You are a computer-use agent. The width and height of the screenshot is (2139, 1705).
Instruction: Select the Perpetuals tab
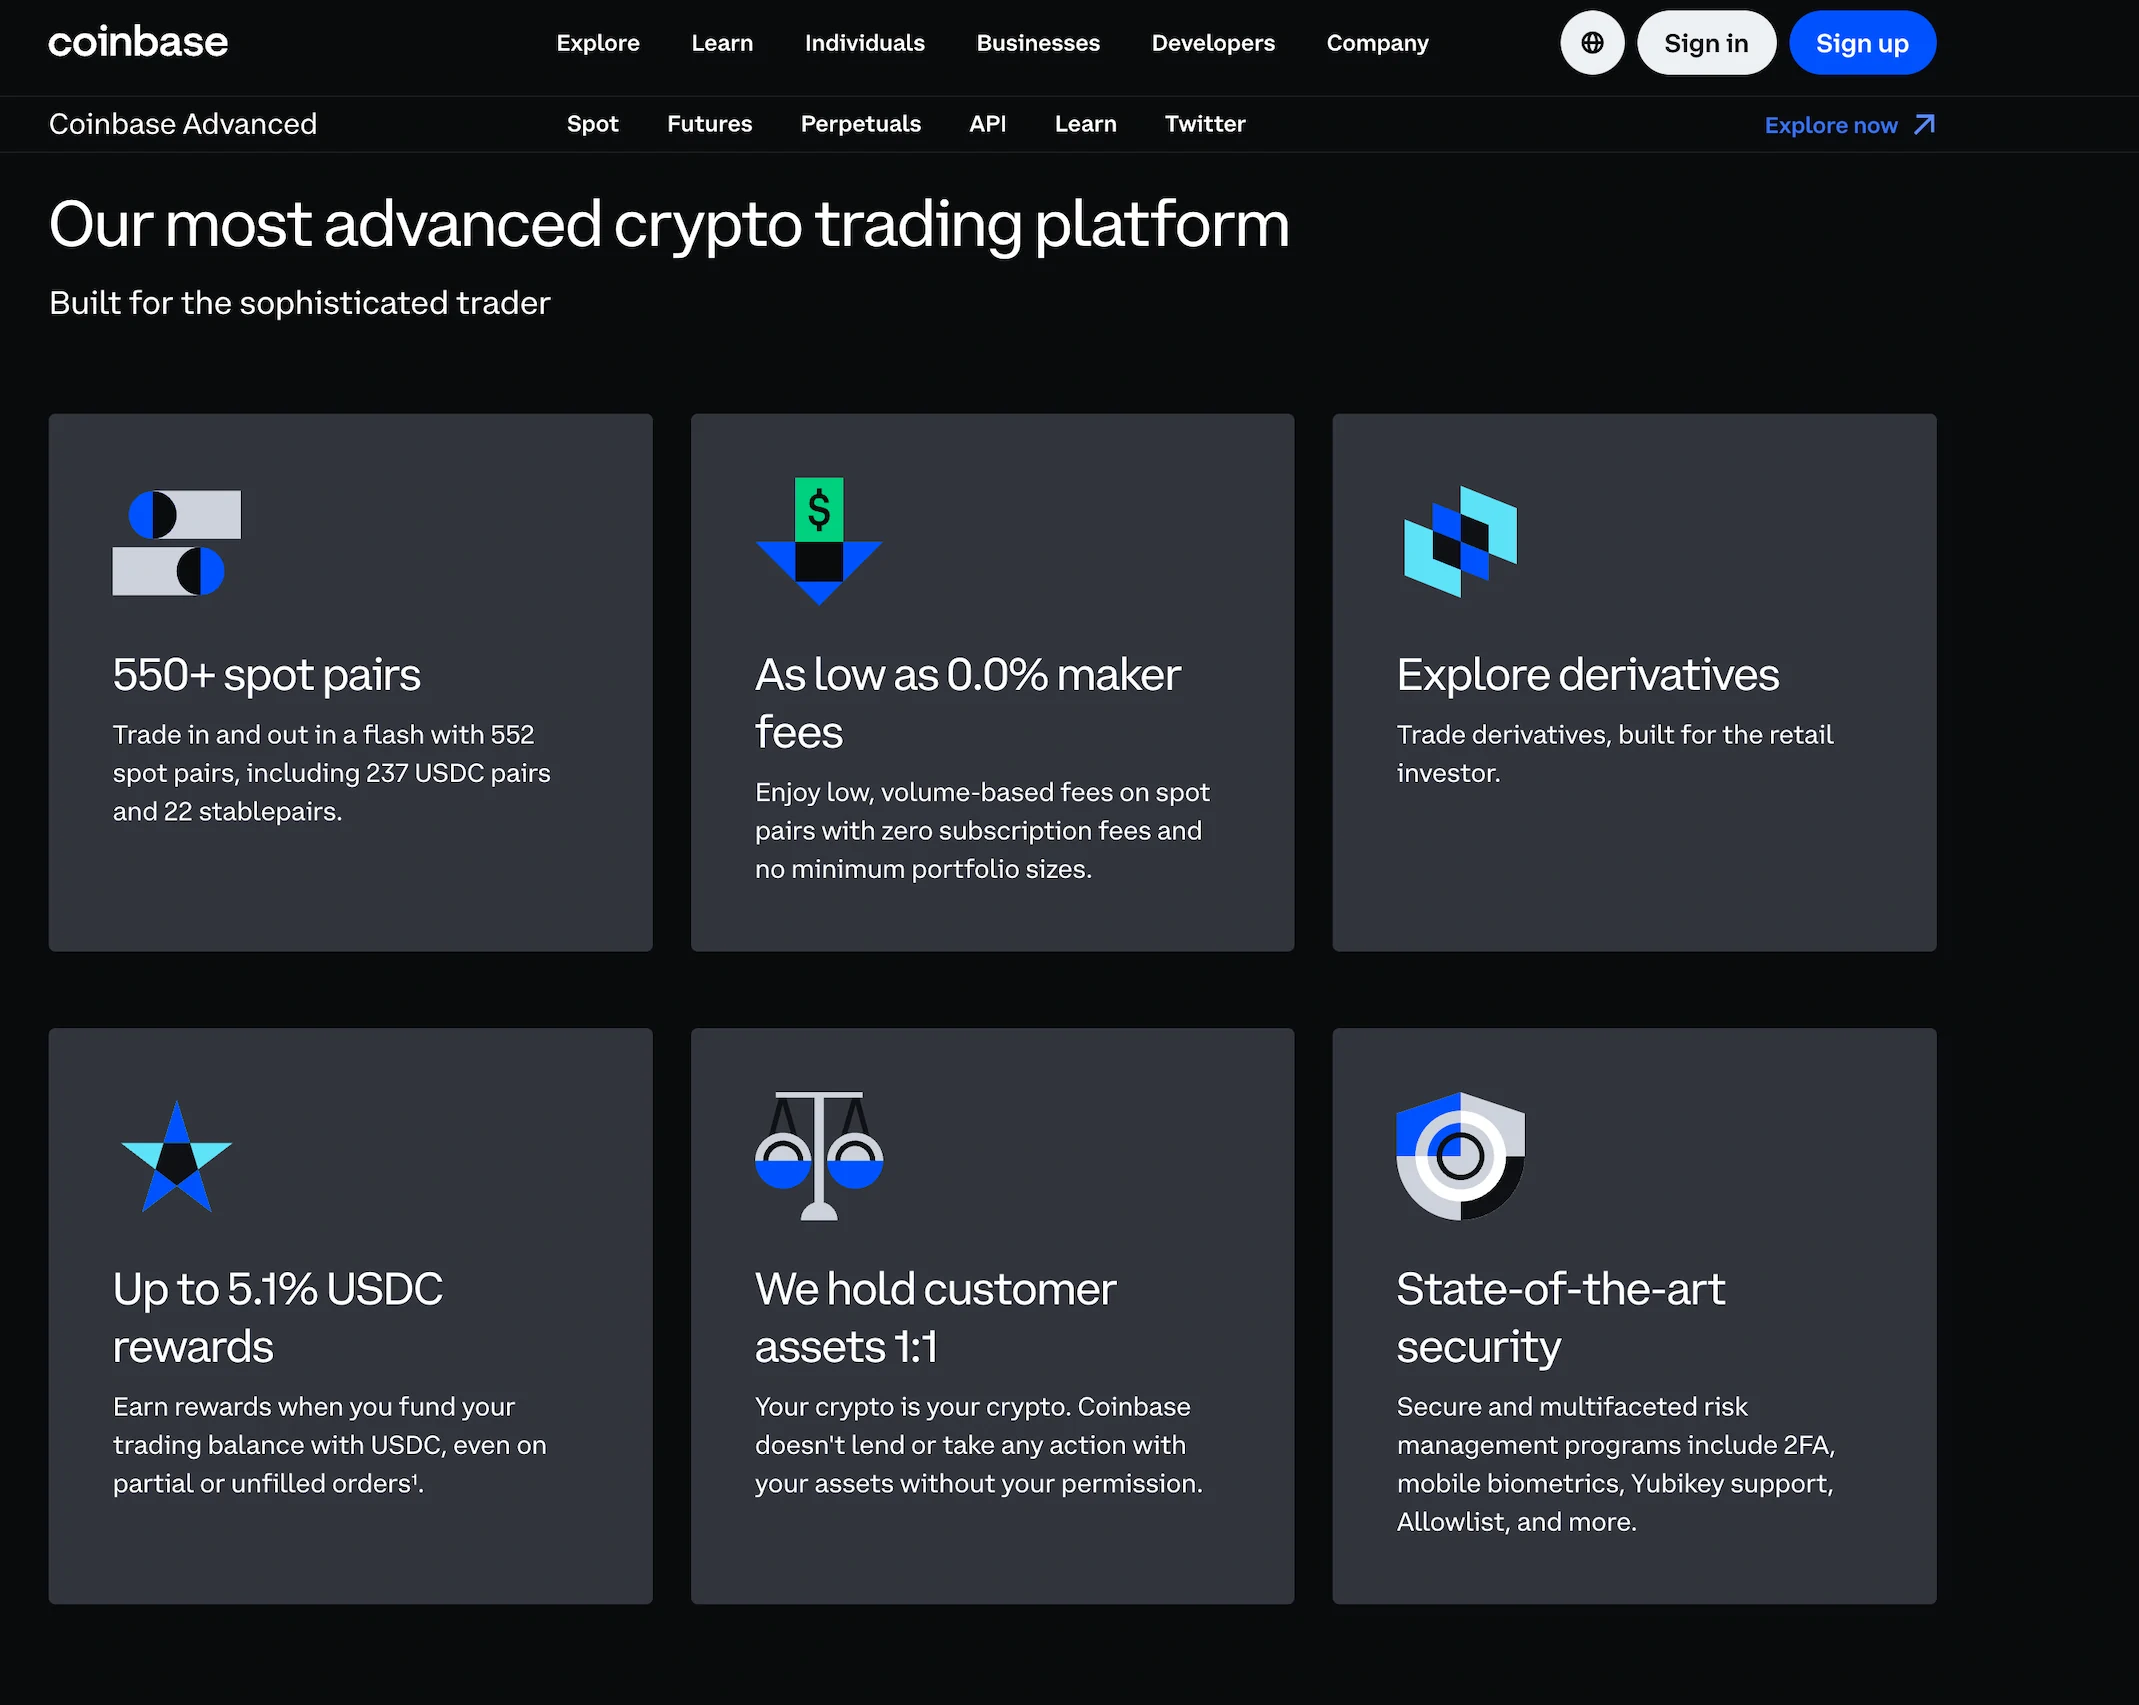point(860,124)
